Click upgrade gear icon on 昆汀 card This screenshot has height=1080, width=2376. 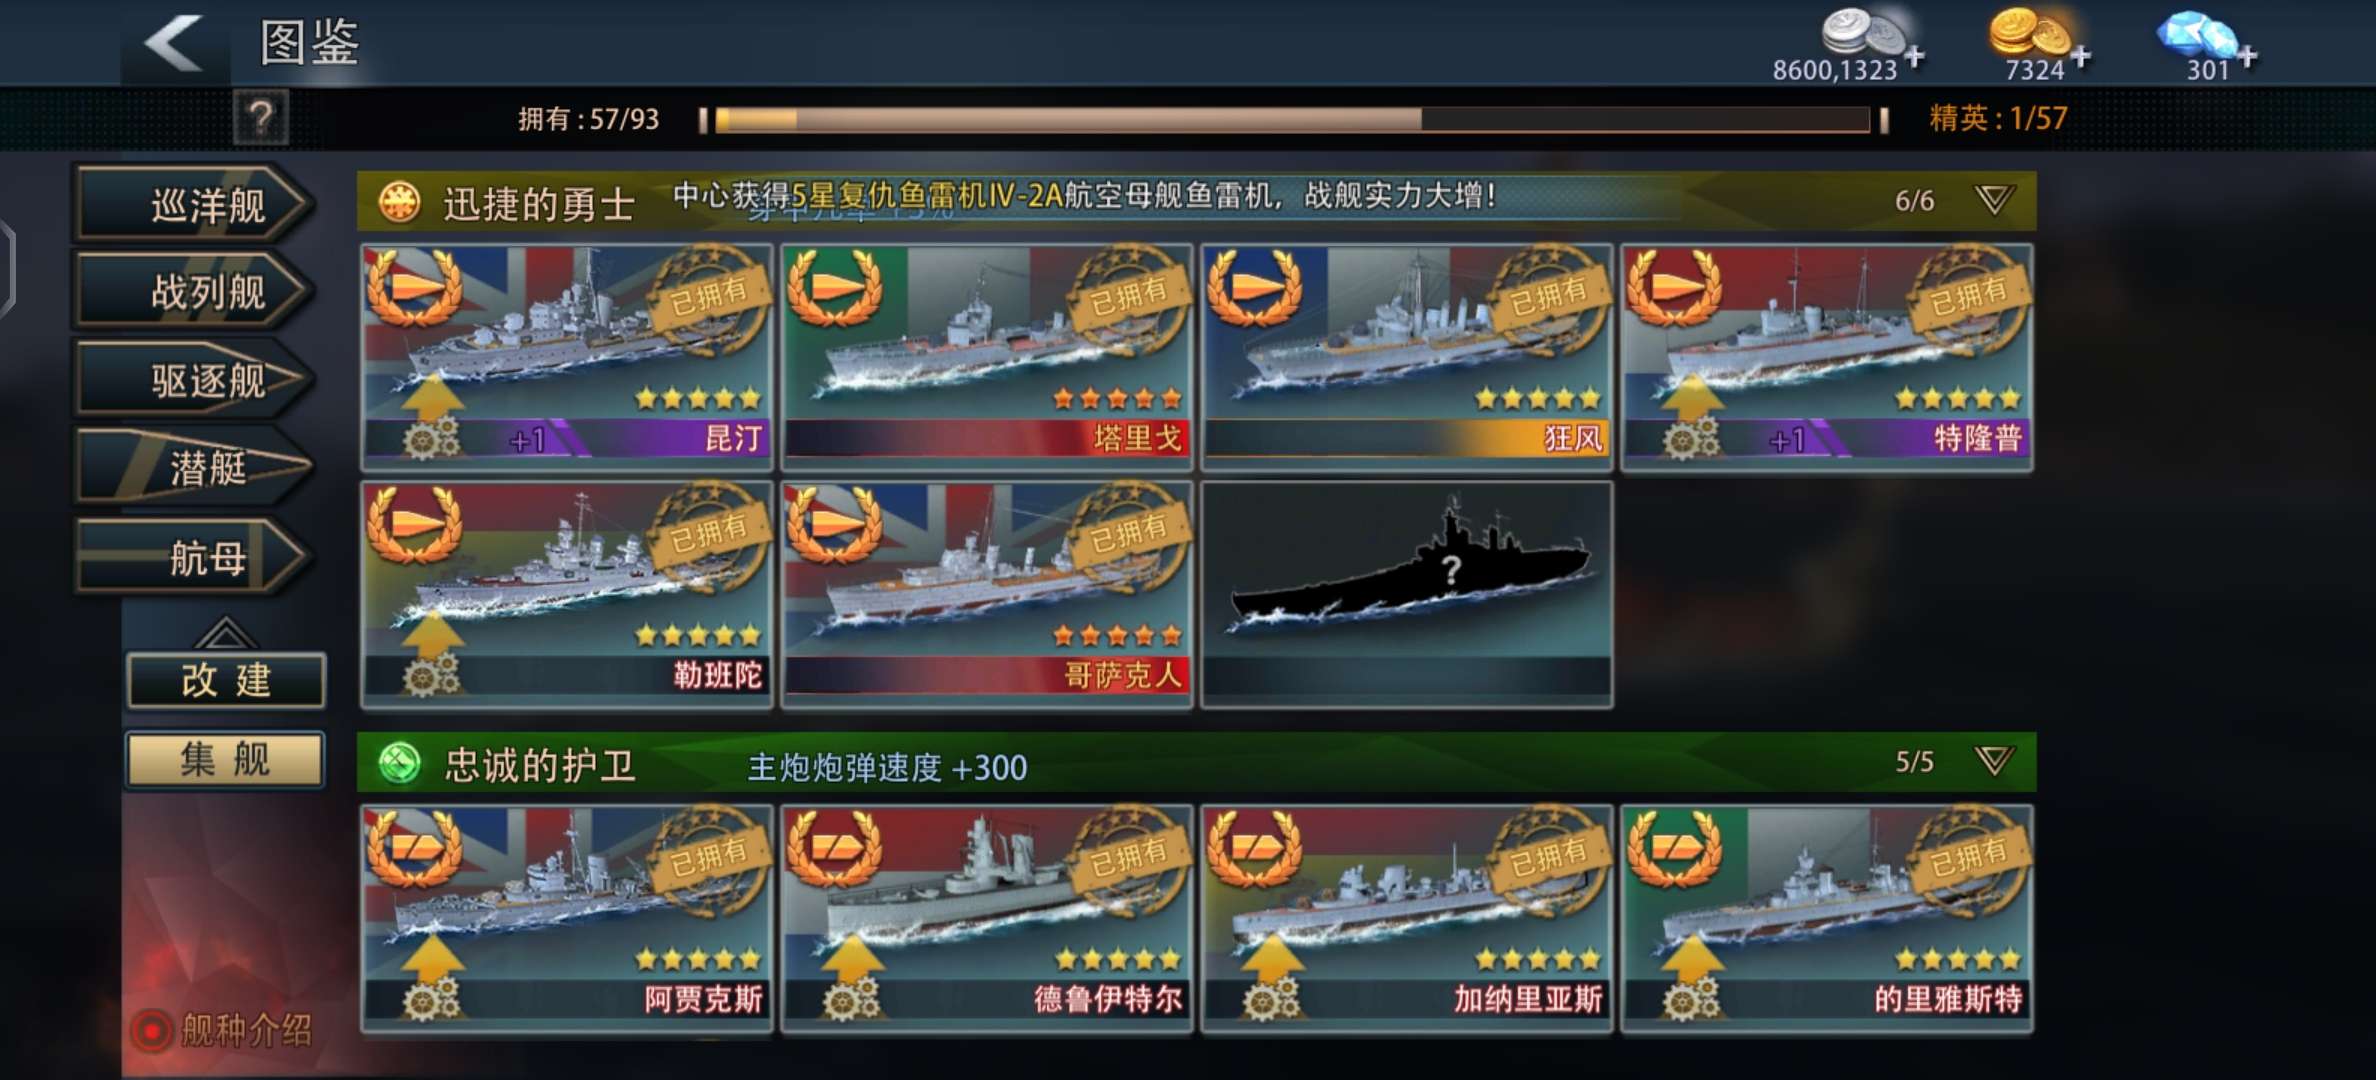click(x=431, y=438)
